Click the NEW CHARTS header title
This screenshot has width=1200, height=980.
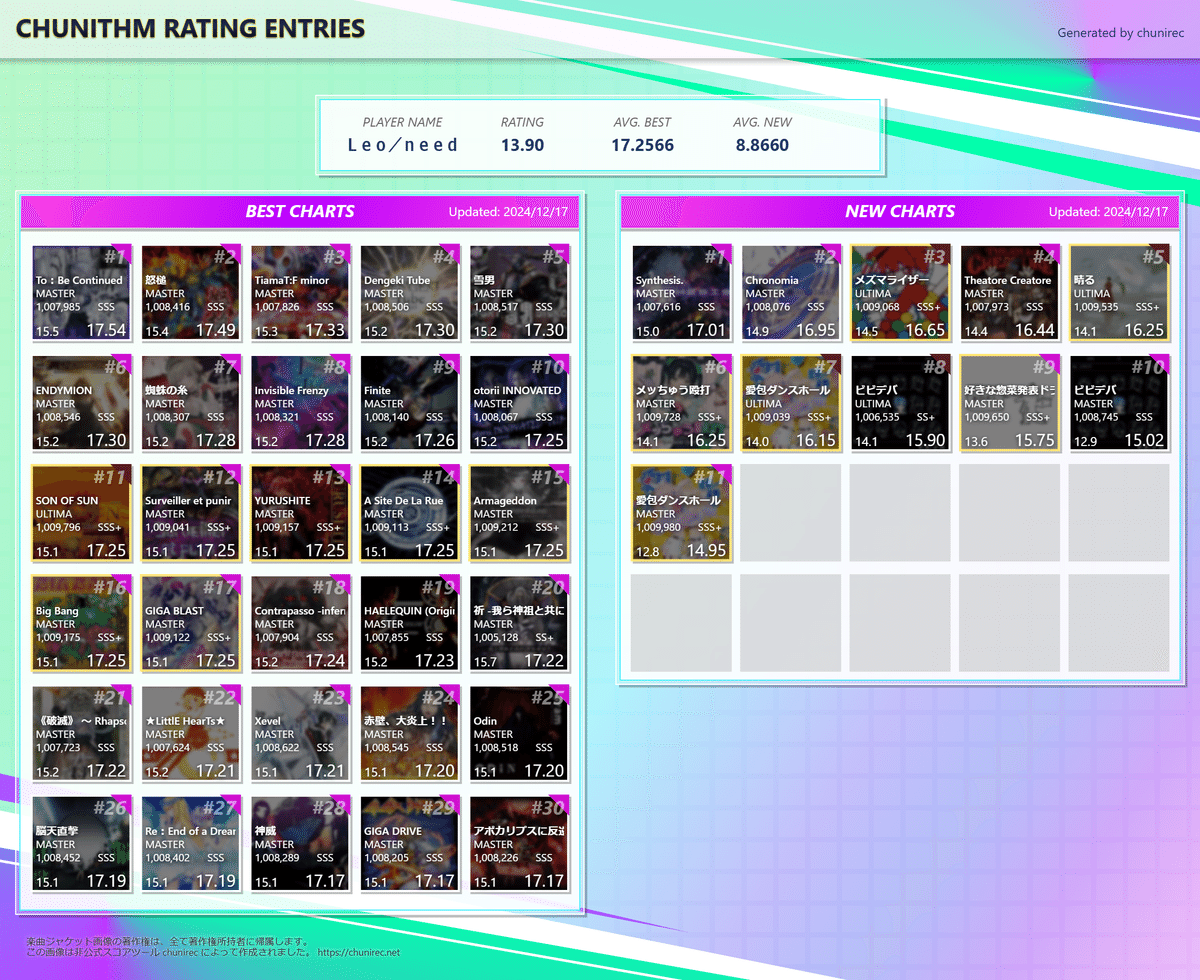[900, 211]
